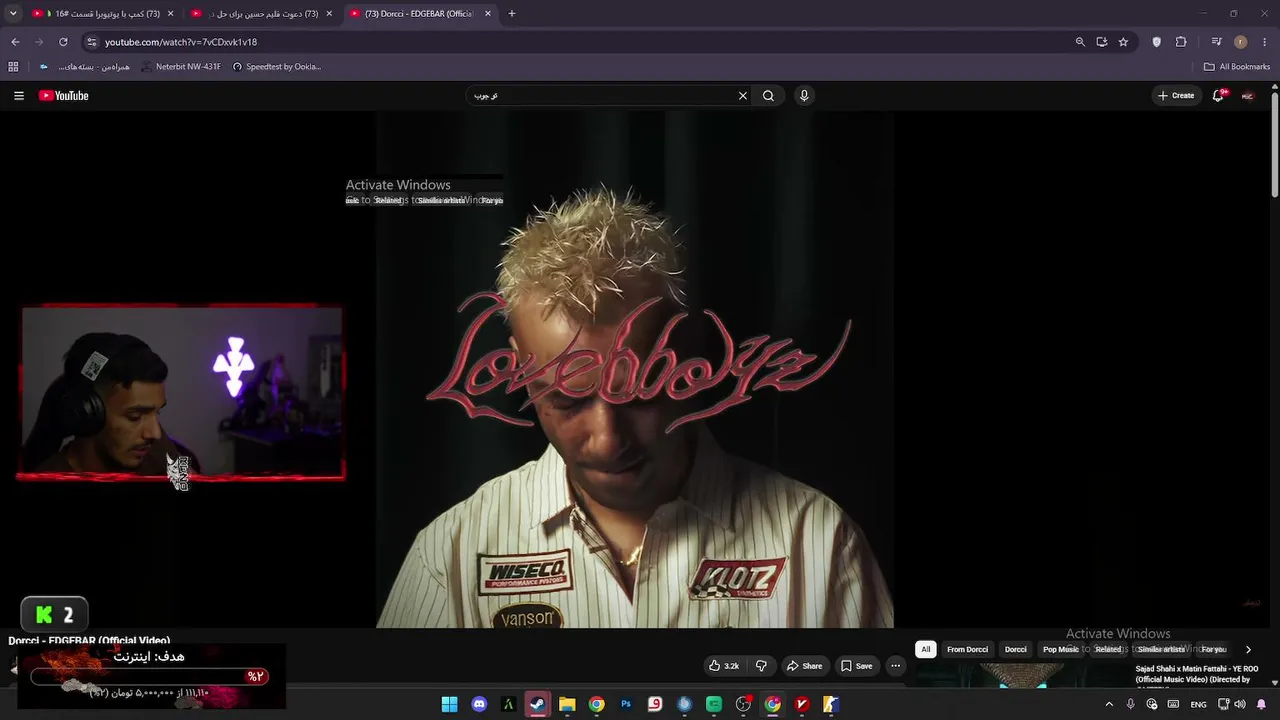
Task: View site information for youtube.com
Action: [92, 42]
